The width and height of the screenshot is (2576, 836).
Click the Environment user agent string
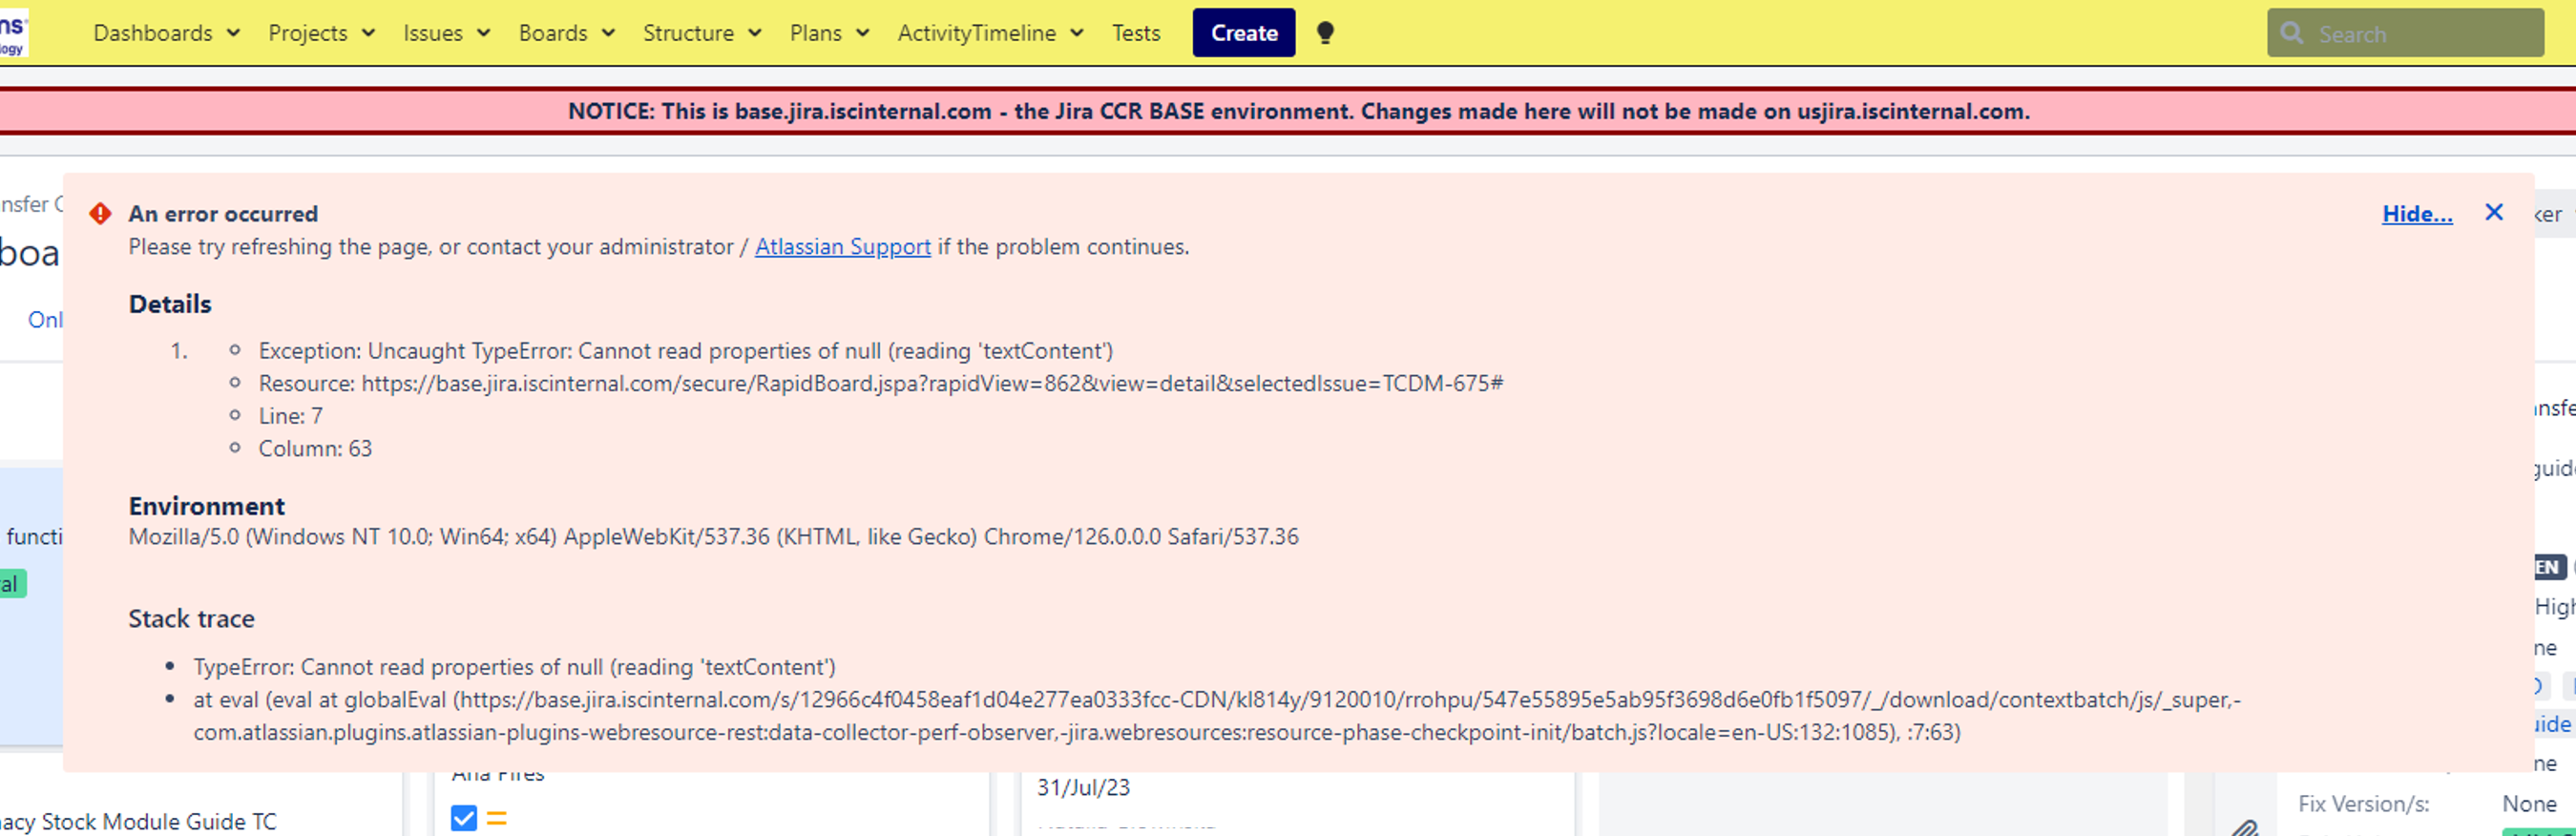(x=713, y=537)
